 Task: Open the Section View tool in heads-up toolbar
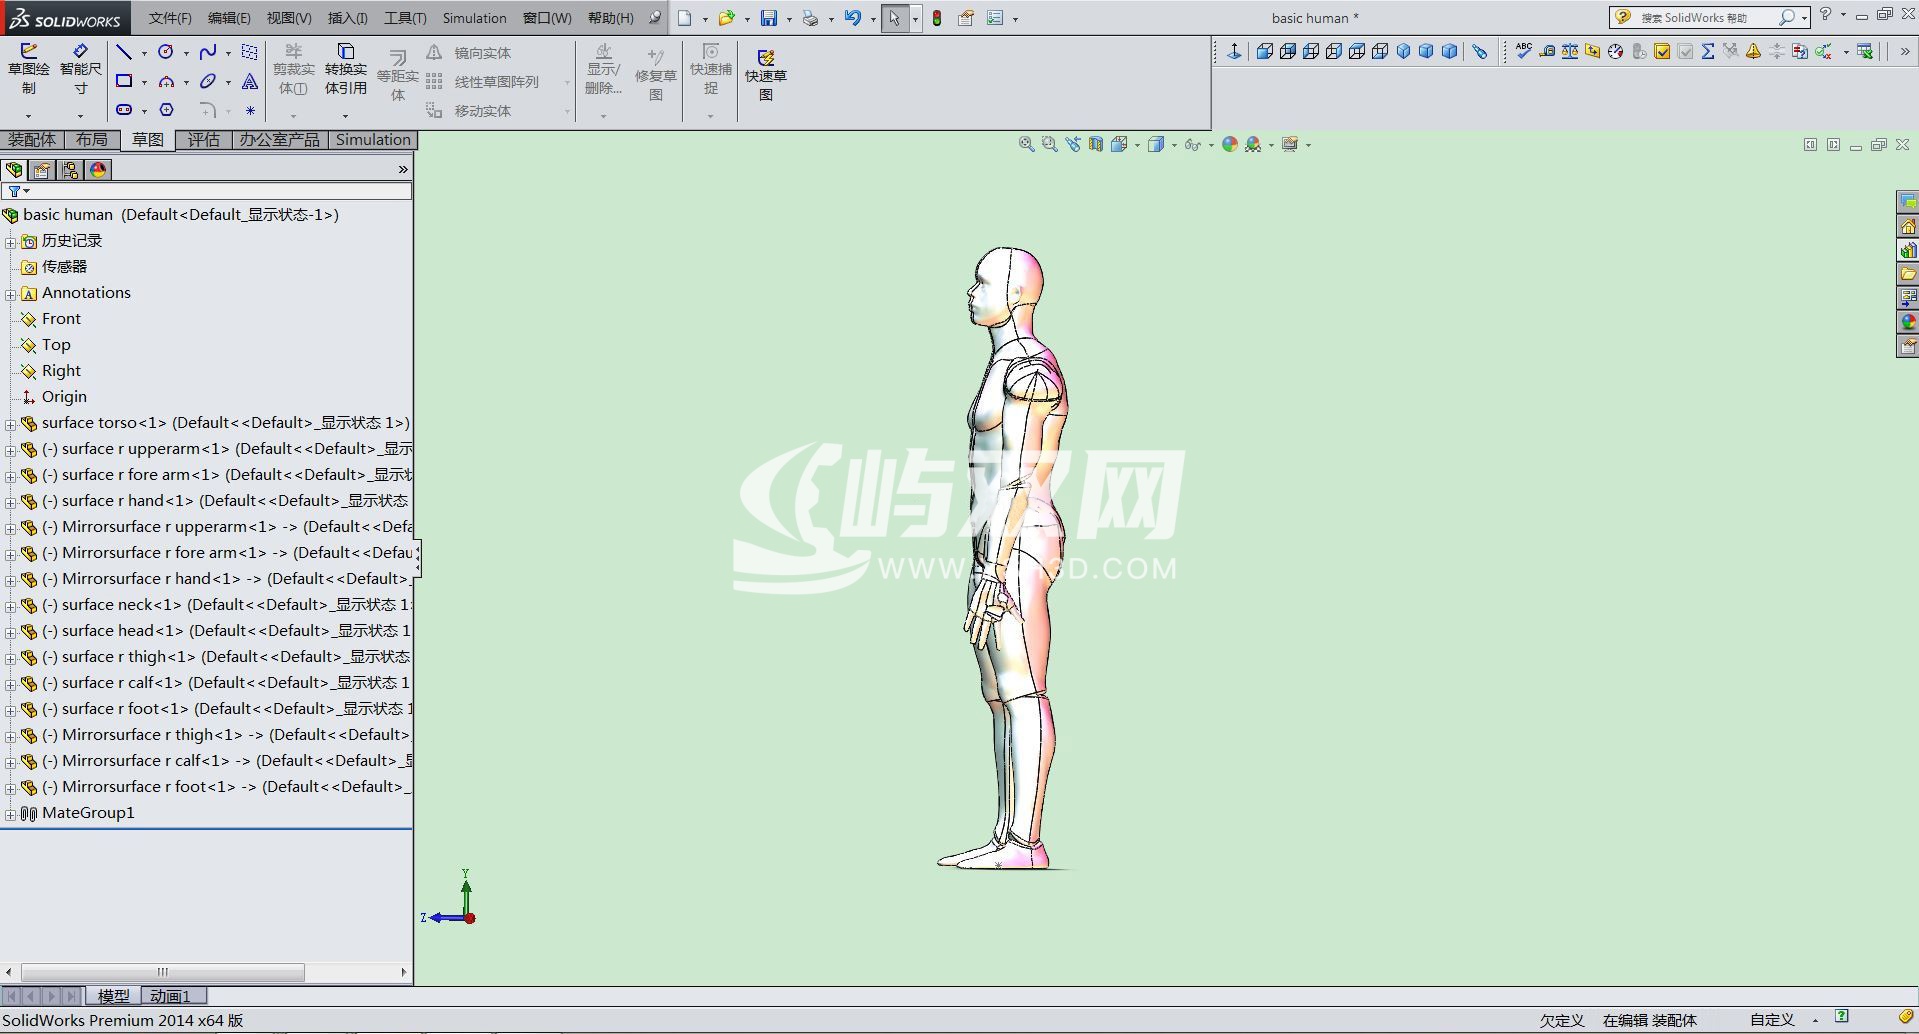point(1094,144)
